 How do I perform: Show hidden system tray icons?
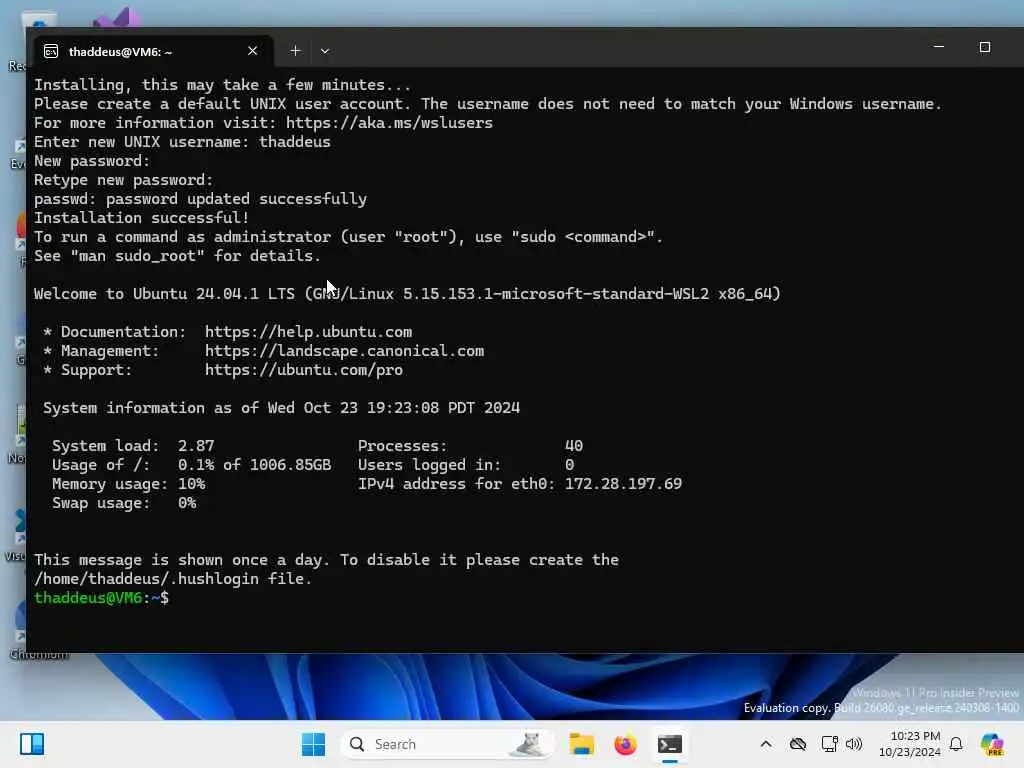pyautogui.click(x=766, y=744)
